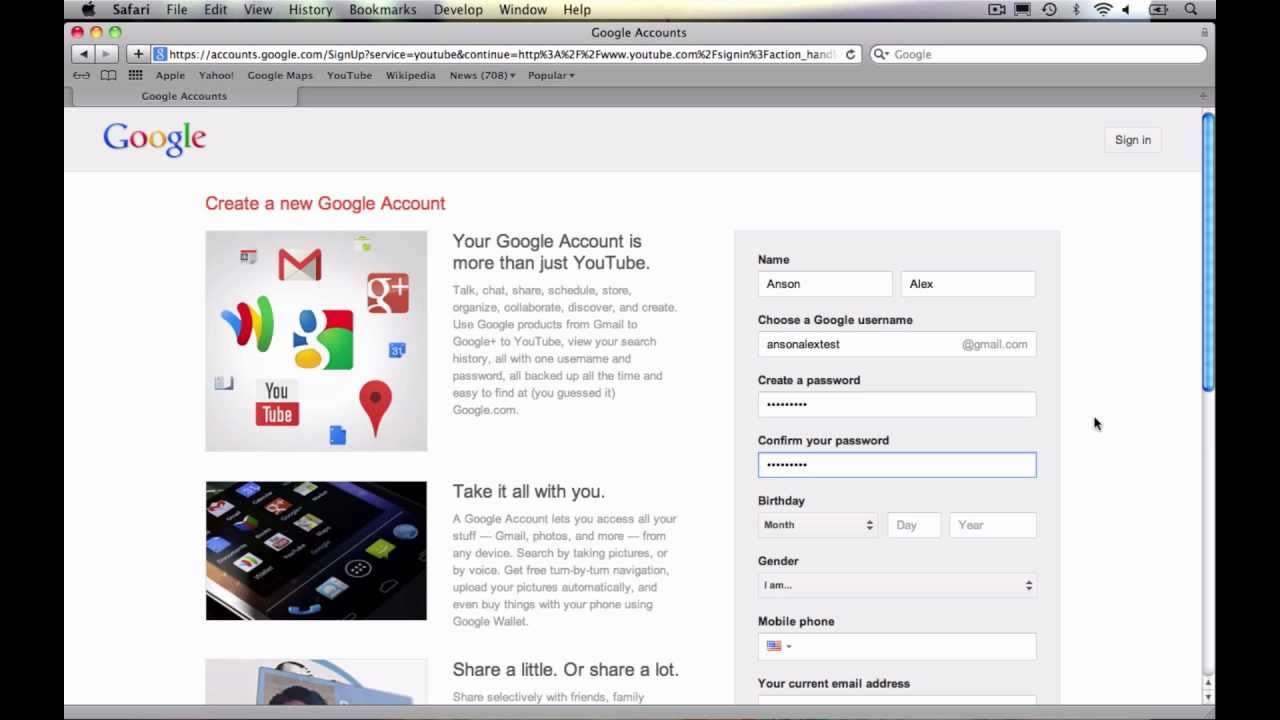The width and height of the screenshot is (1280, 720).
Task: Click the Mobile phone number field
Action: (897, 646)
